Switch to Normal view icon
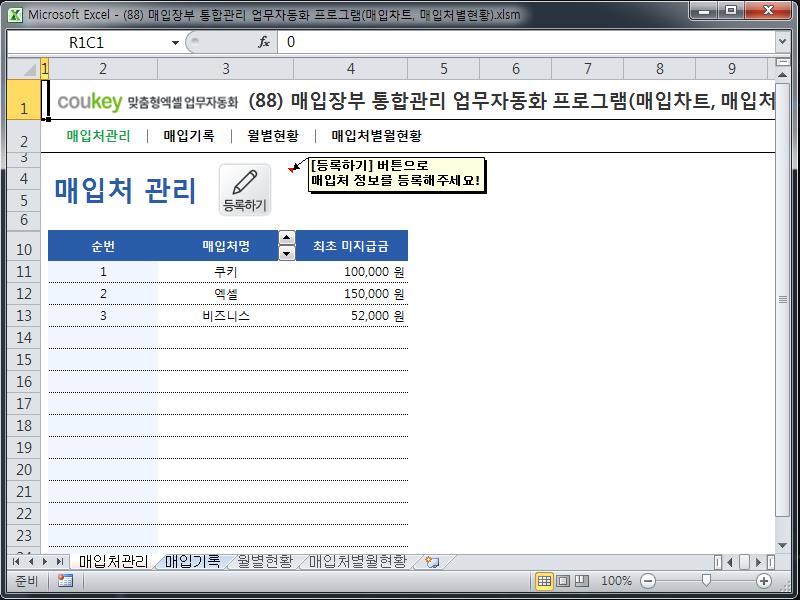Viewport: 800px width, 600px height. coord(544,581)
